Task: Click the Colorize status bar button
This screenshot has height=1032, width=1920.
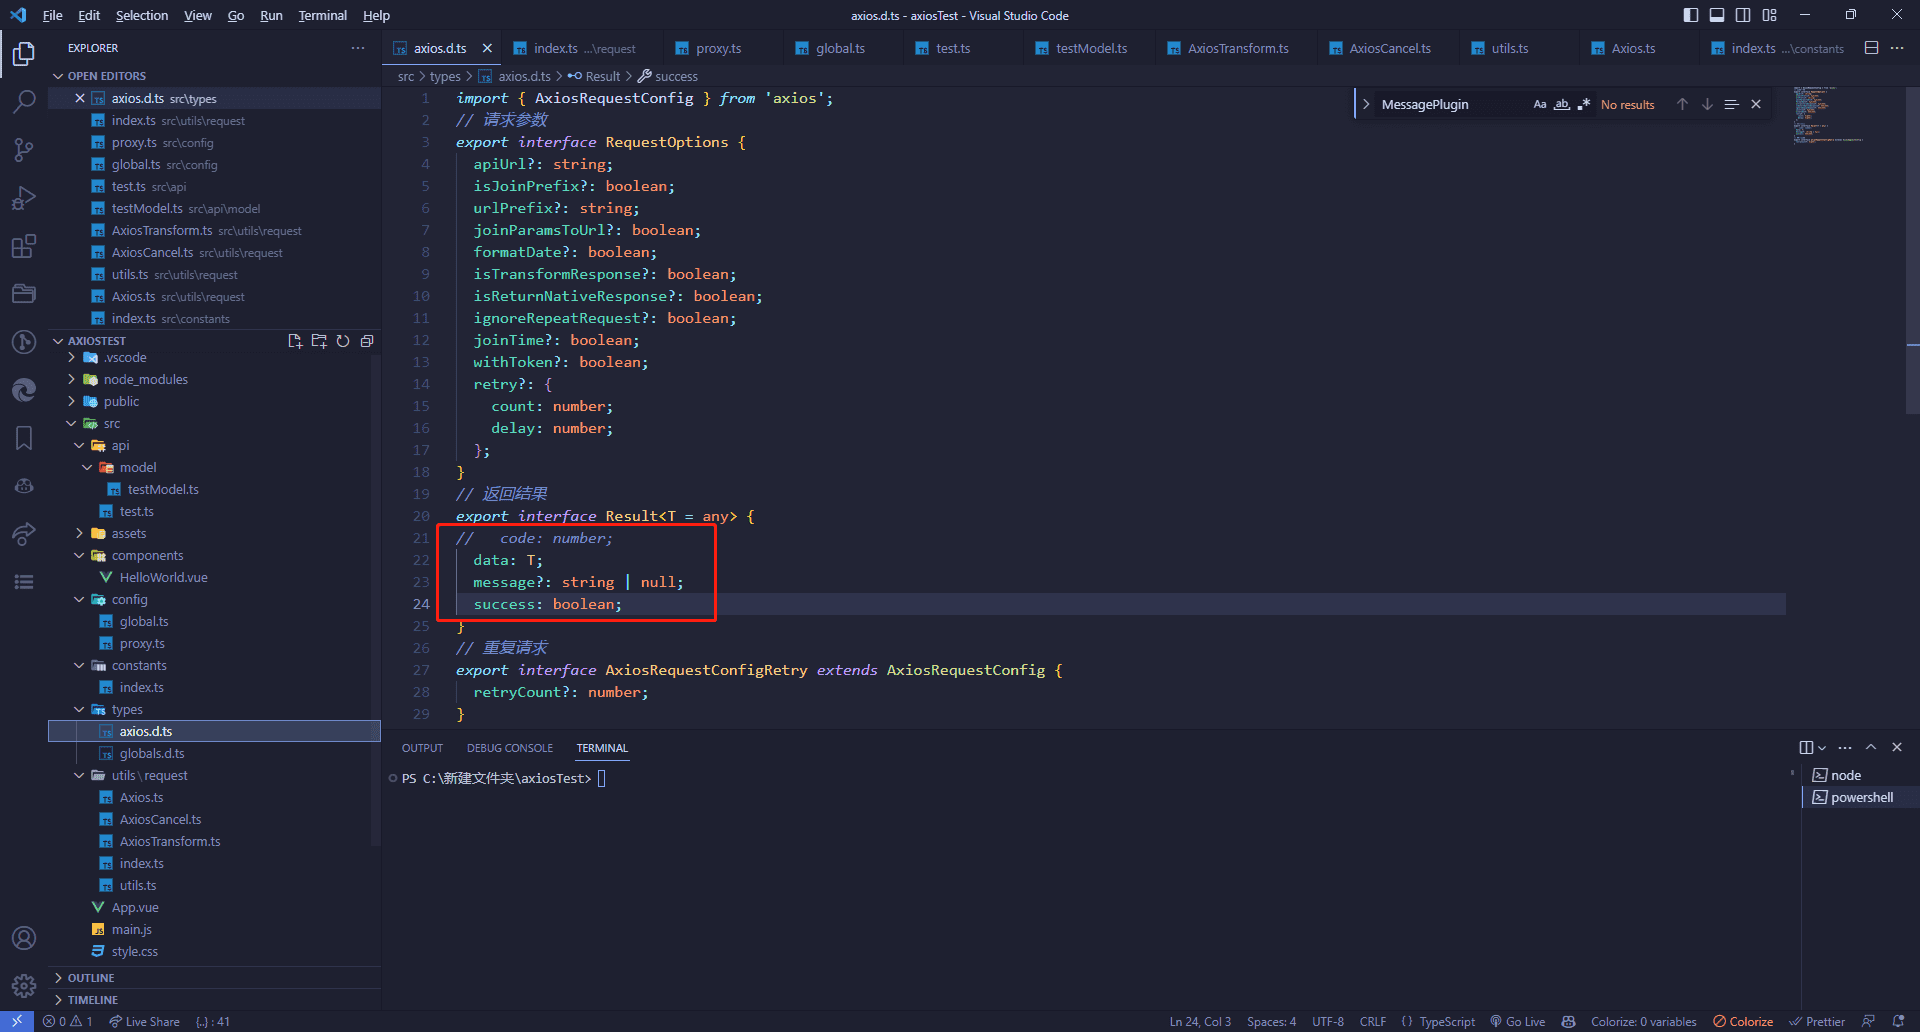Action: [x=1743, y=1021]
